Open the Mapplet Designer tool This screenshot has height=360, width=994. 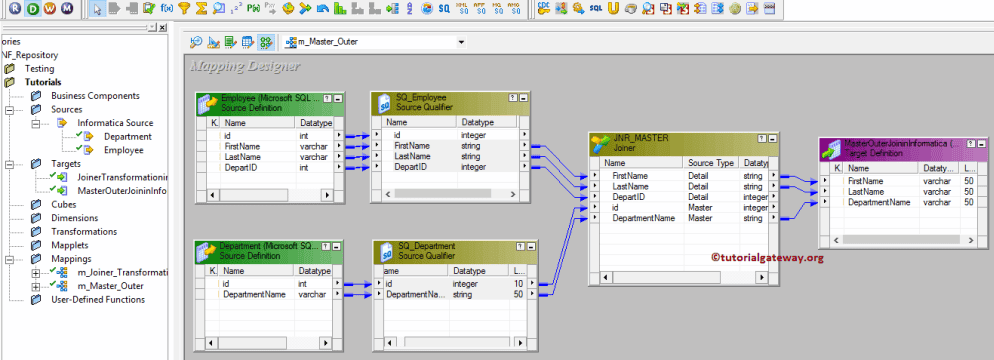(248, 42)
